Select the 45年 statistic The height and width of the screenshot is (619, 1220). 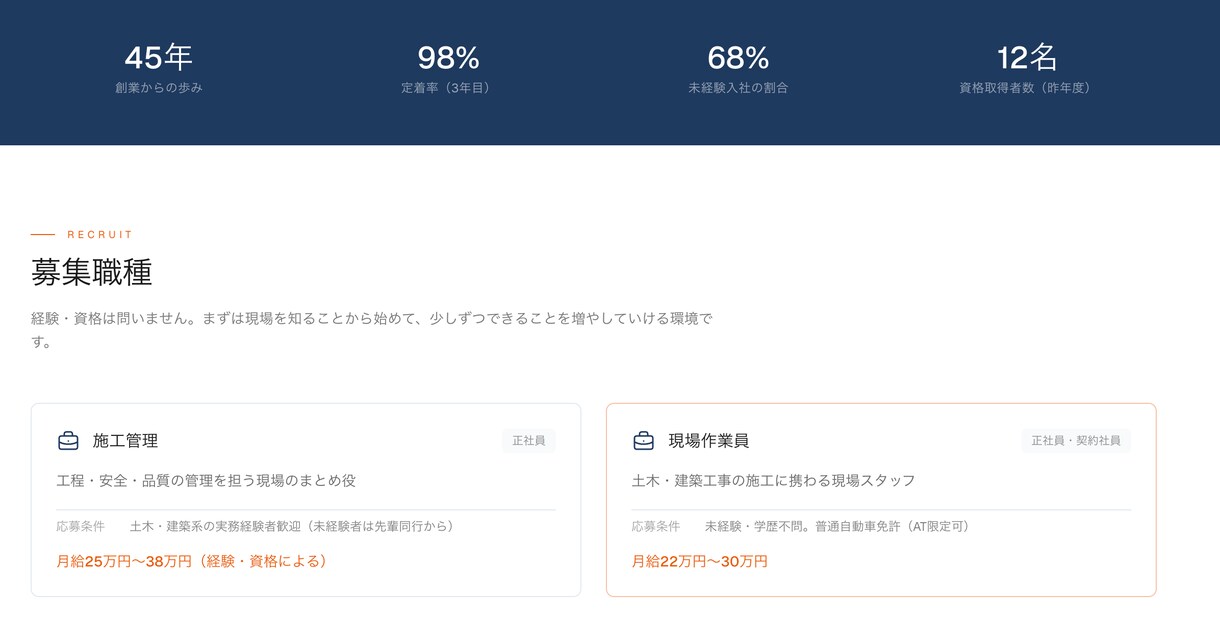(x=158, y=57)
